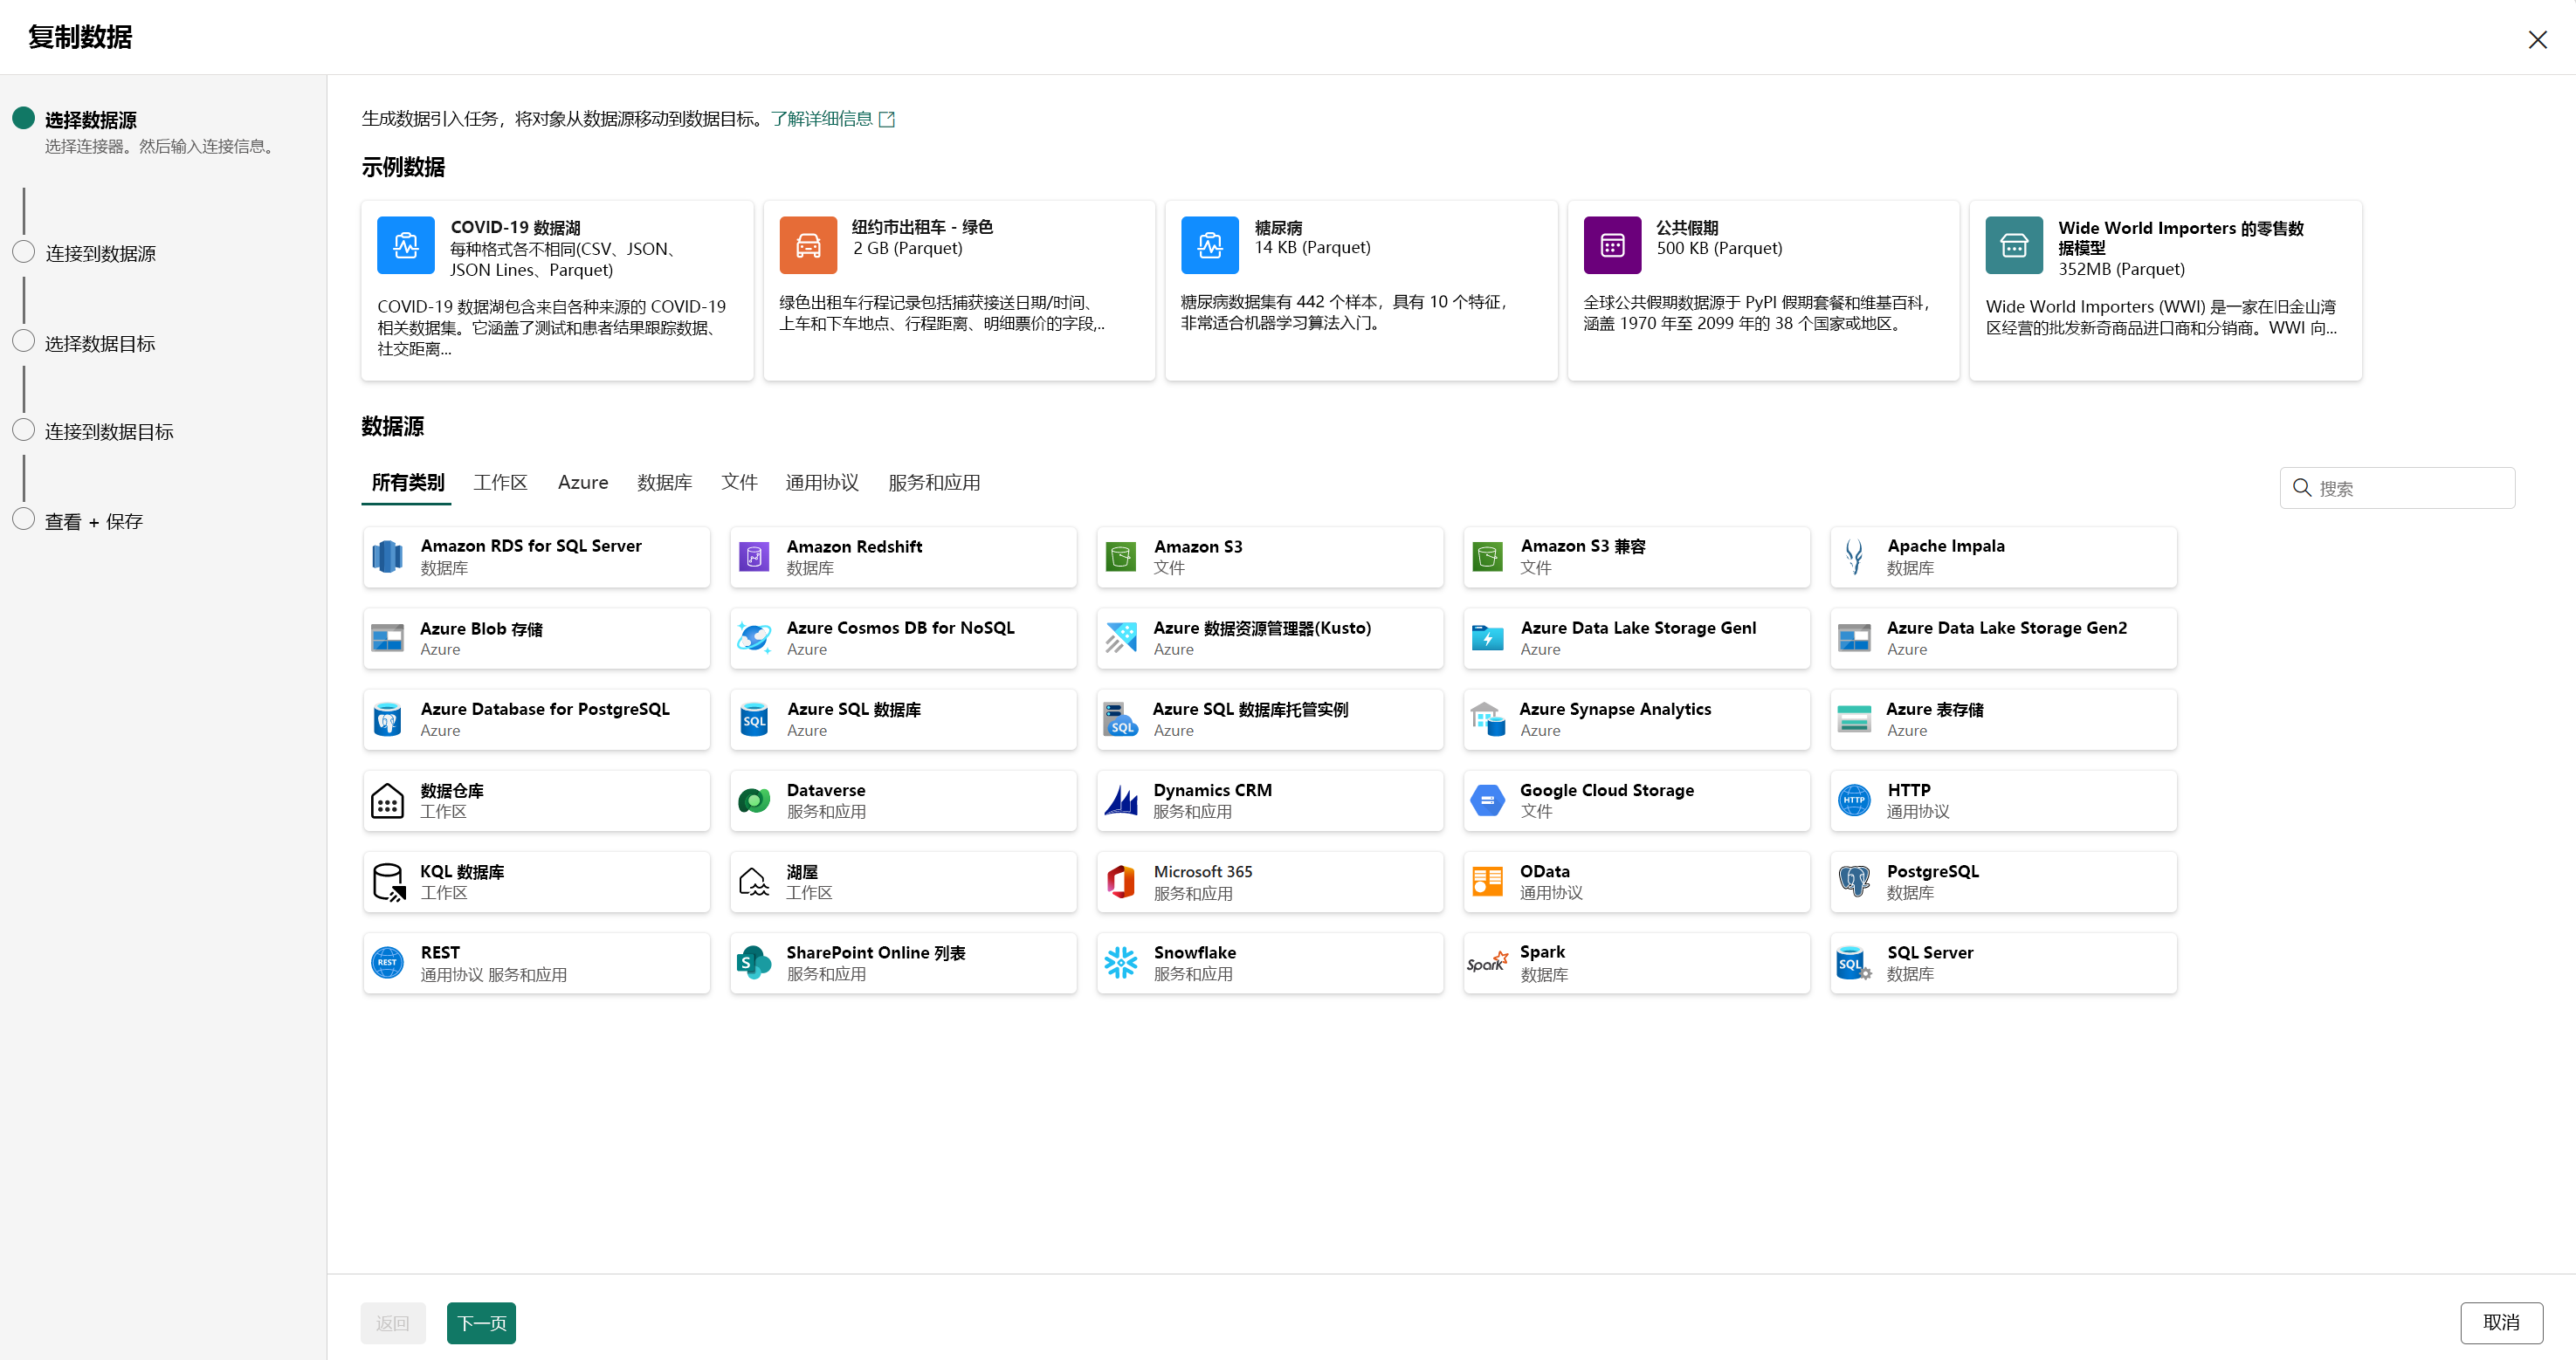Select the 糖尿病 sample dataset card
The height and width of the screenshot is (1360, 2576).
pos(1361,291)
